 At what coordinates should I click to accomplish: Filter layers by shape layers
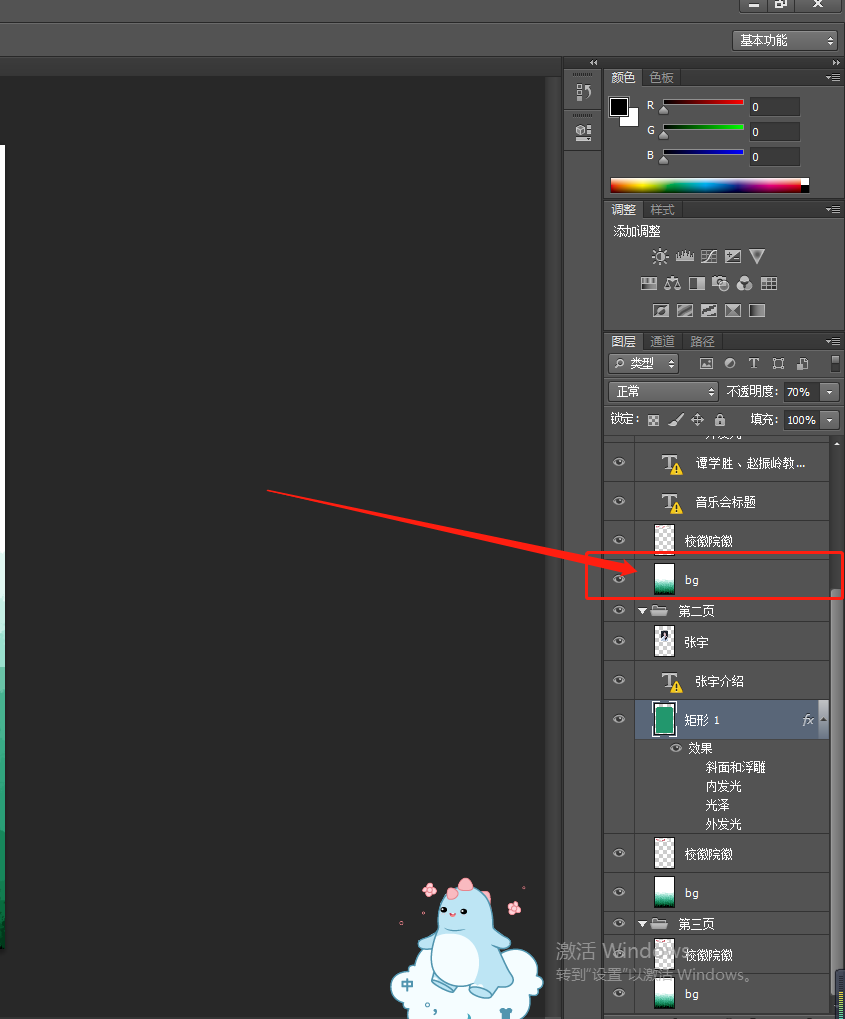coord(778,363)
